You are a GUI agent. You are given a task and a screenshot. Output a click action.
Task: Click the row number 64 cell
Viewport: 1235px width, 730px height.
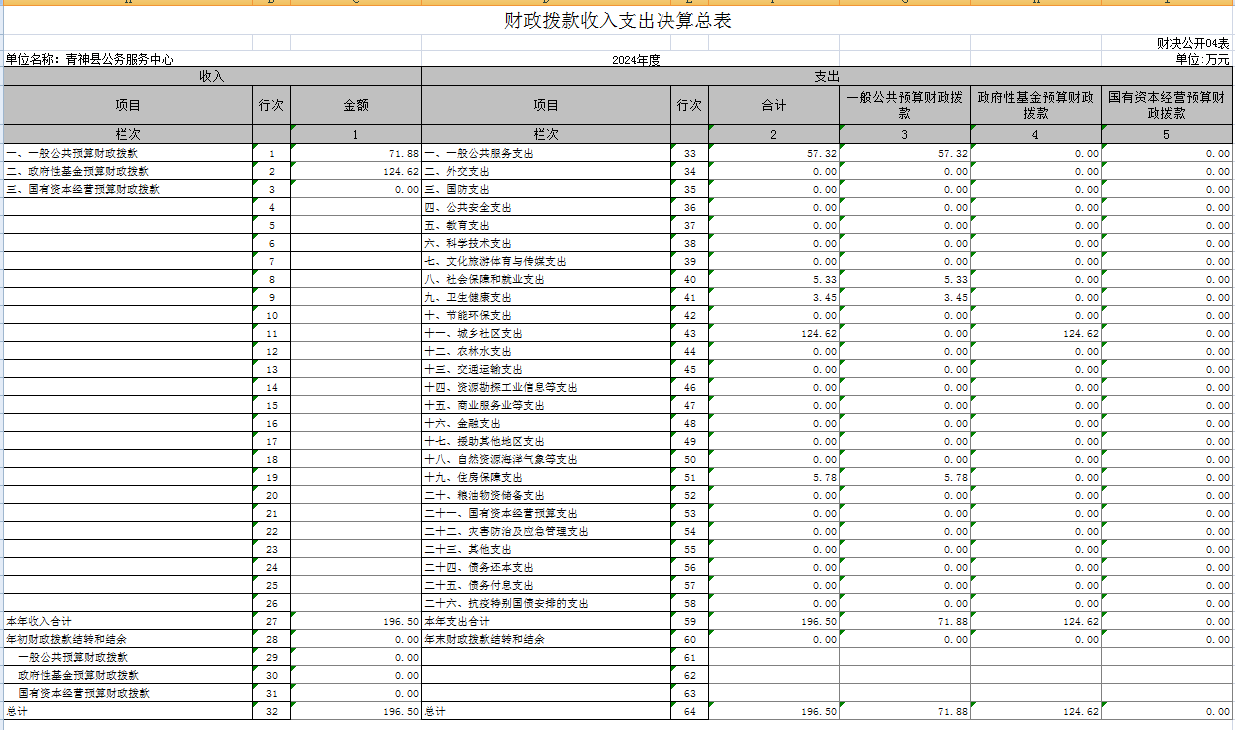coord(689,712)
